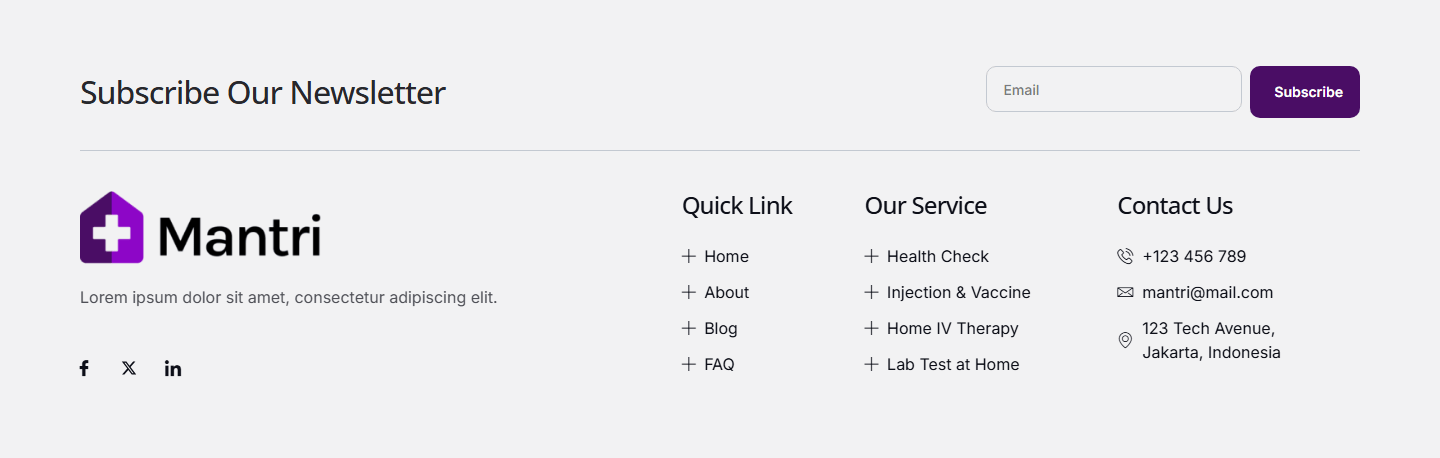The width and height of the screenshot is (1440, 458).
Task: Click the plus icon next to FAQ
Action: click(x=688, y=364)
